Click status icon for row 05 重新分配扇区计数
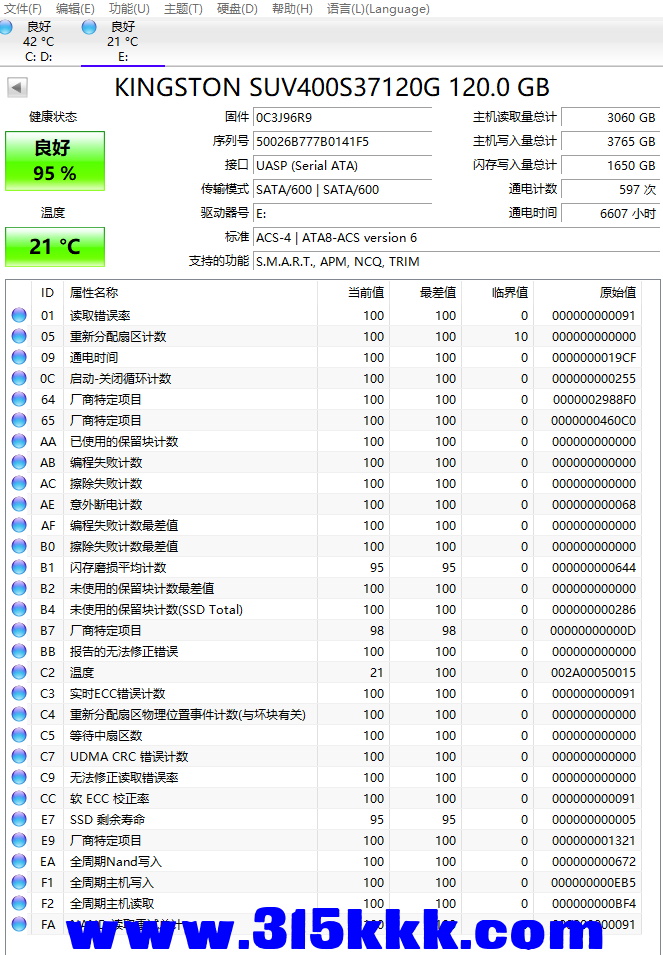The height and width of the screenshot is (955, 663). pyautogui.click(x=19, y=336)
